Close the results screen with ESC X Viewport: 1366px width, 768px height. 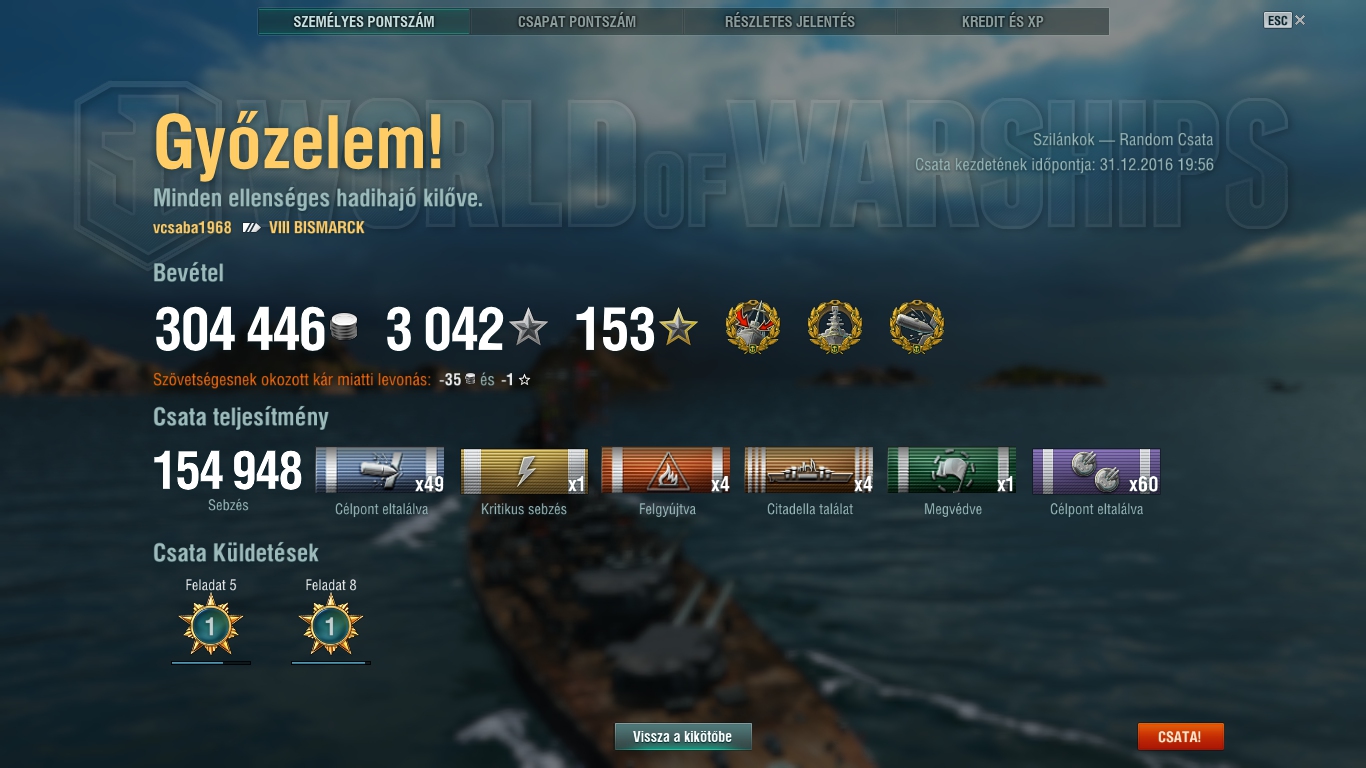(x=1285, y=20)
